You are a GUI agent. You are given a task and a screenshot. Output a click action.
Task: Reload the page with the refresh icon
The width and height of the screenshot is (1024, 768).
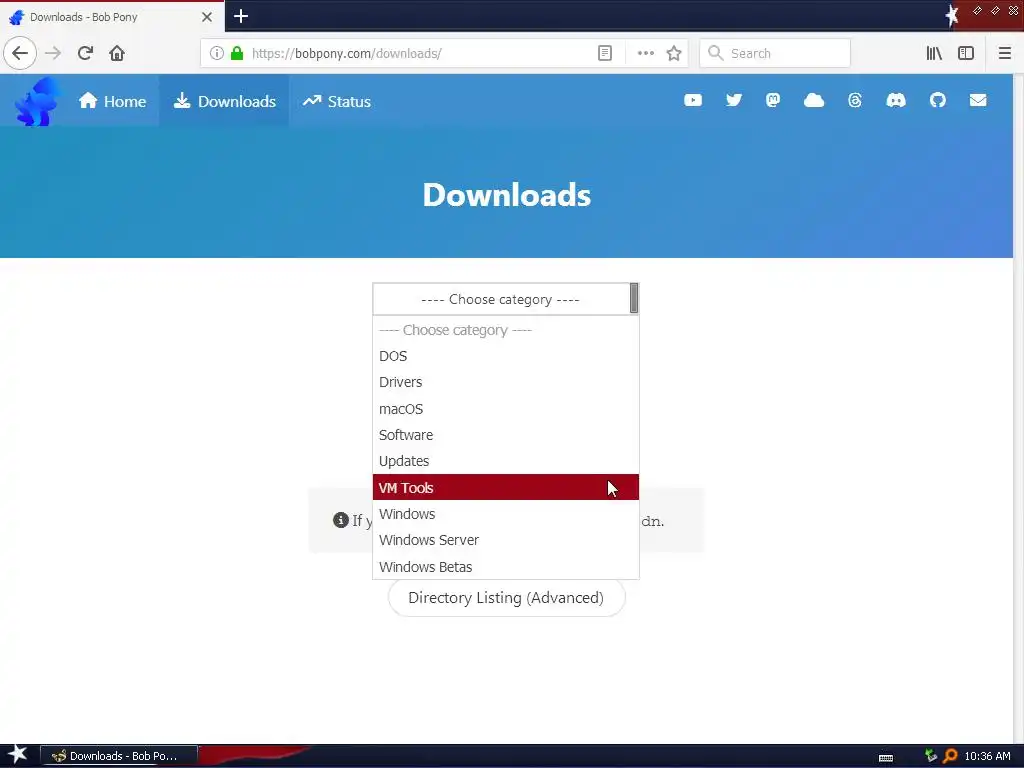pos(85,53)
